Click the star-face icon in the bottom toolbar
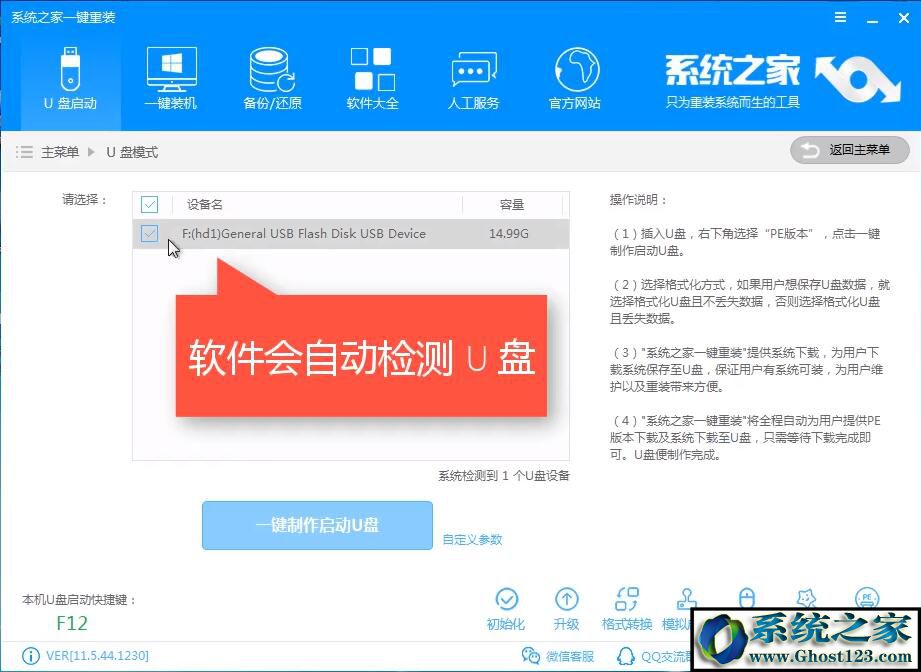 [x=806, y=598]
